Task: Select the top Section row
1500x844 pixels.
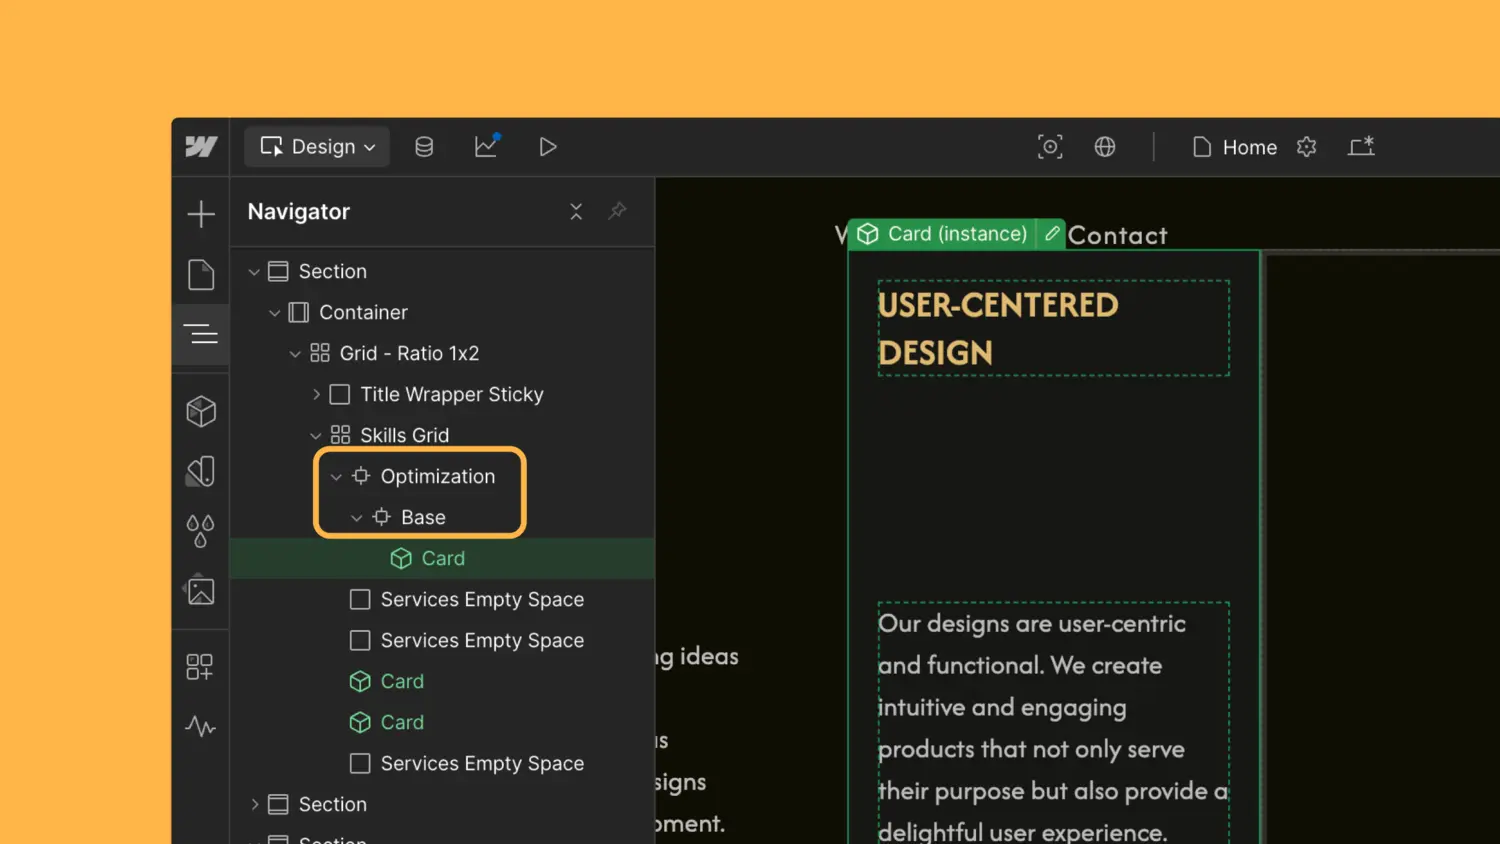Action: [x=442, y=272]
